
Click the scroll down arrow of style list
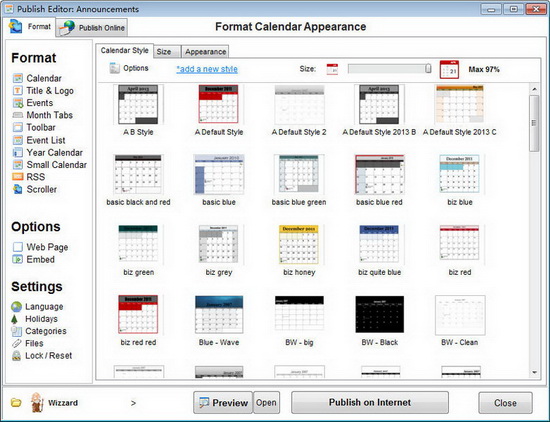click(534, 372)
